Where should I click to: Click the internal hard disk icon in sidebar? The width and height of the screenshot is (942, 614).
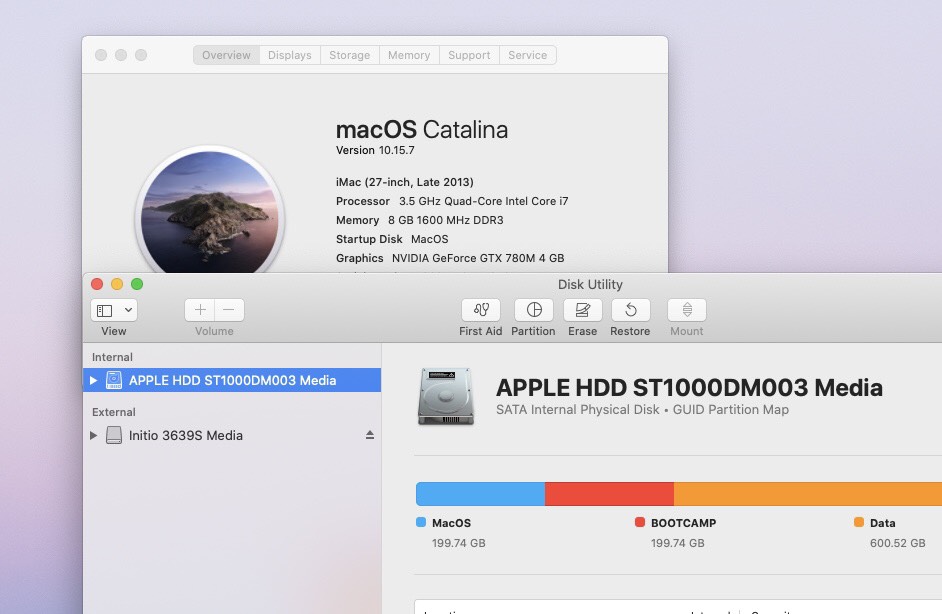click(114, 380)
